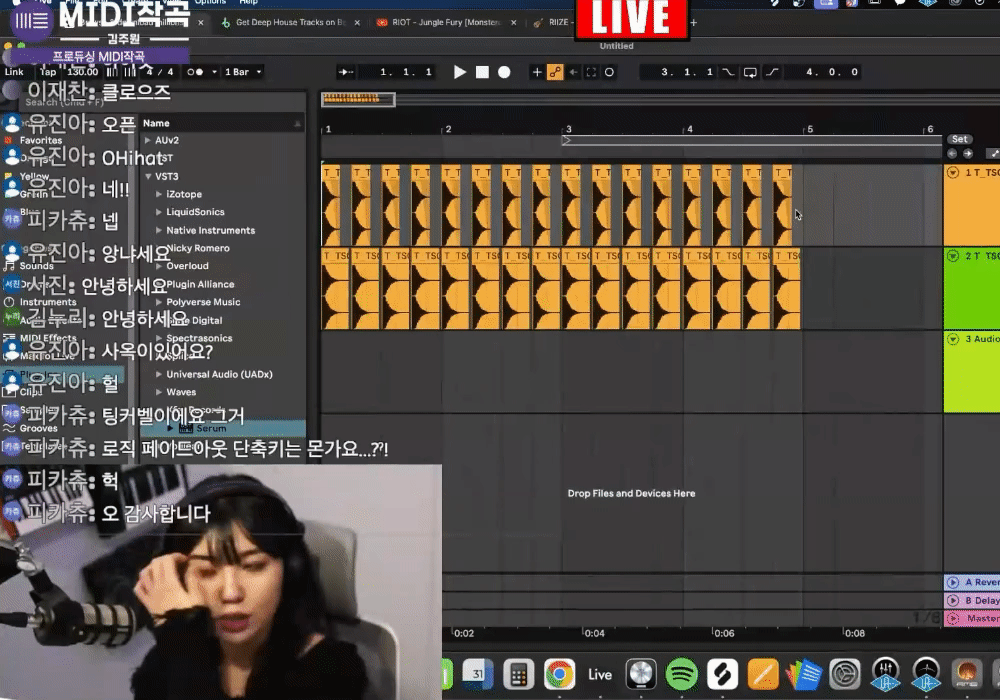The width and height of the screenshot is (1000, 700).
Task: Click the Capture MIDI bracket icon
Action: coord(591,72)
